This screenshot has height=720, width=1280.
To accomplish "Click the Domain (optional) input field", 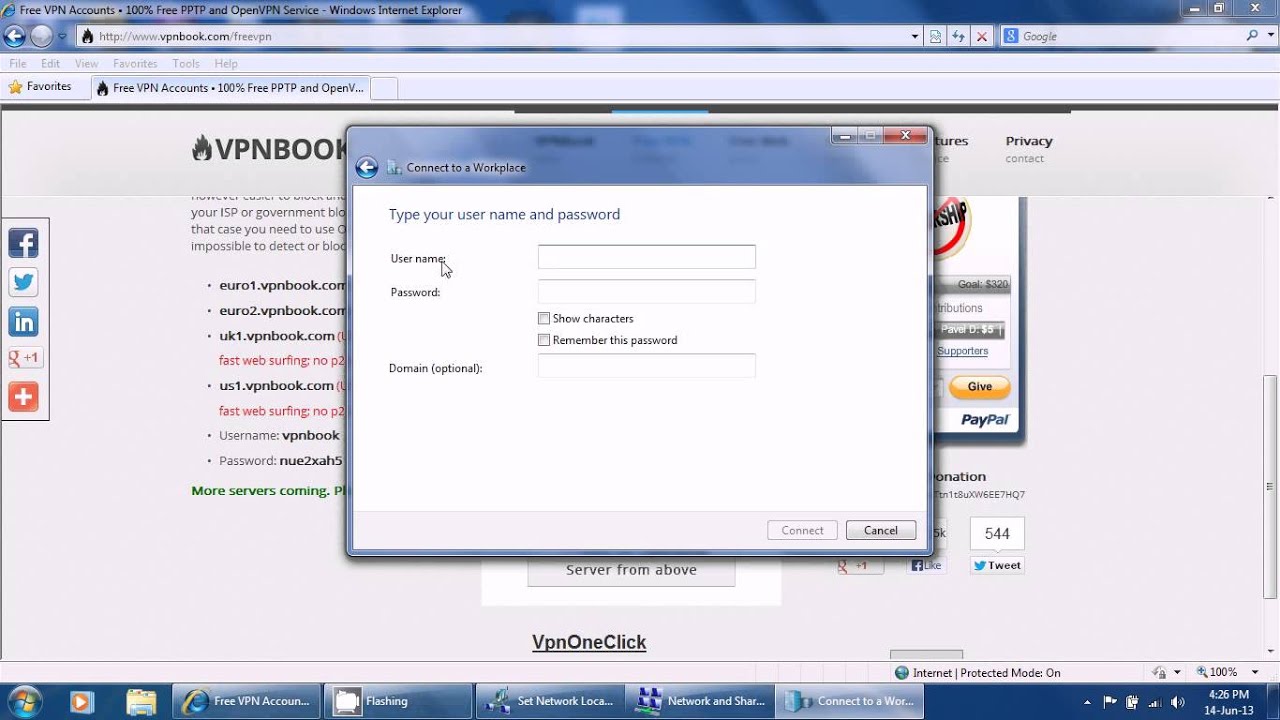I will point(646,366).
